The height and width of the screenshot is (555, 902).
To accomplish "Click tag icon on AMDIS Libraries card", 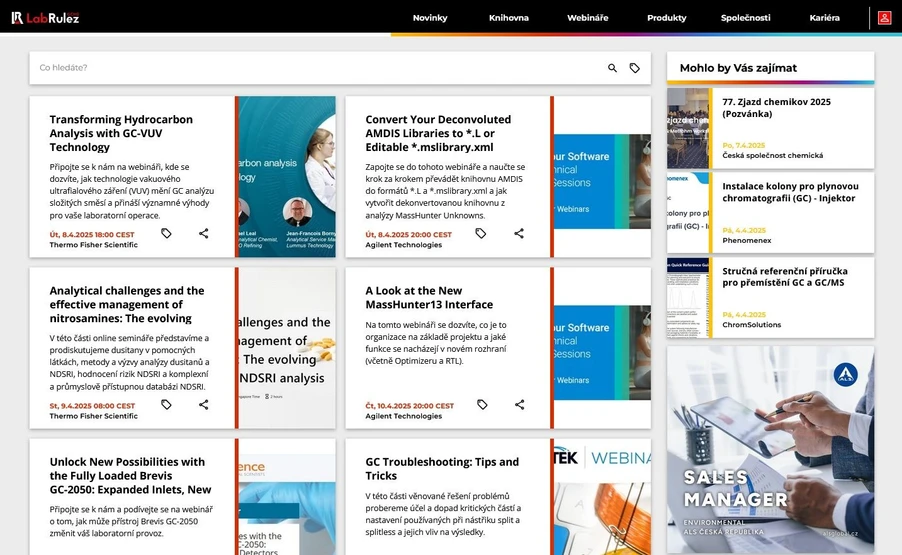I will coord(481,233).
